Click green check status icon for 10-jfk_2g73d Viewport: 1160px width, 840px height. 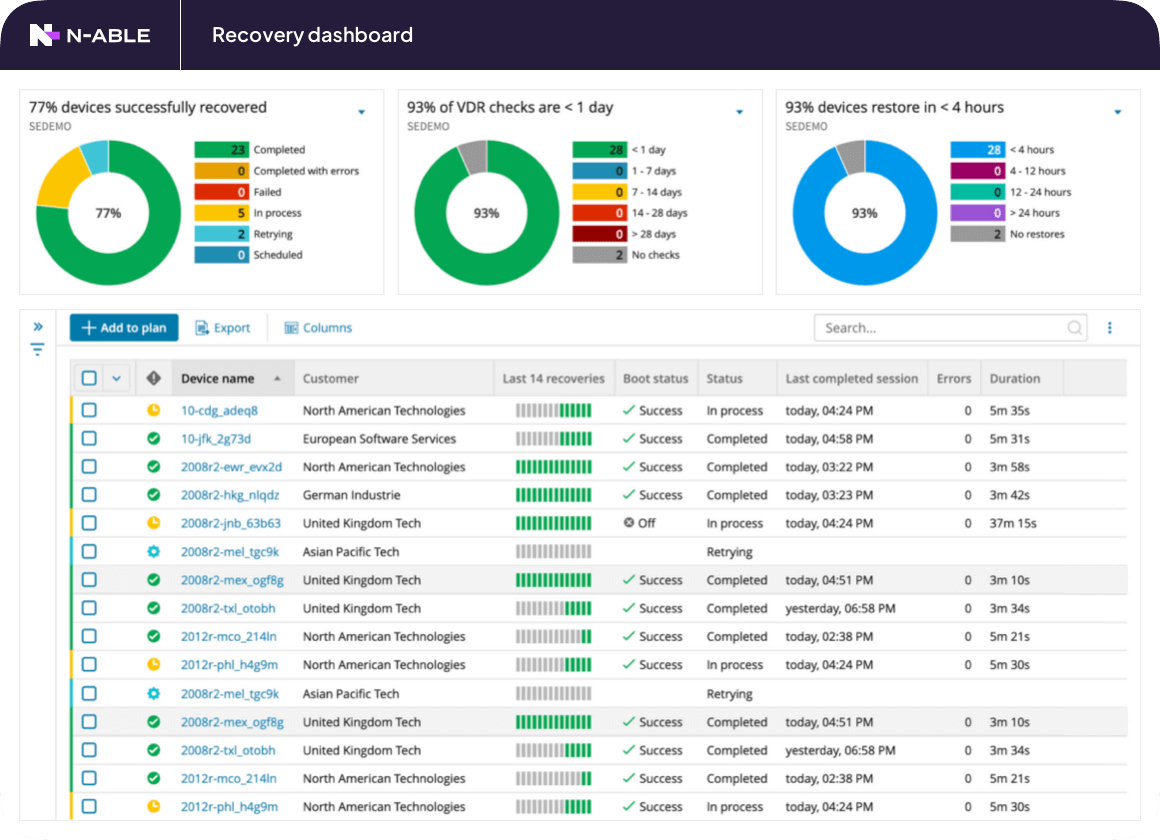pyautogui.click(x=153, y=438)
